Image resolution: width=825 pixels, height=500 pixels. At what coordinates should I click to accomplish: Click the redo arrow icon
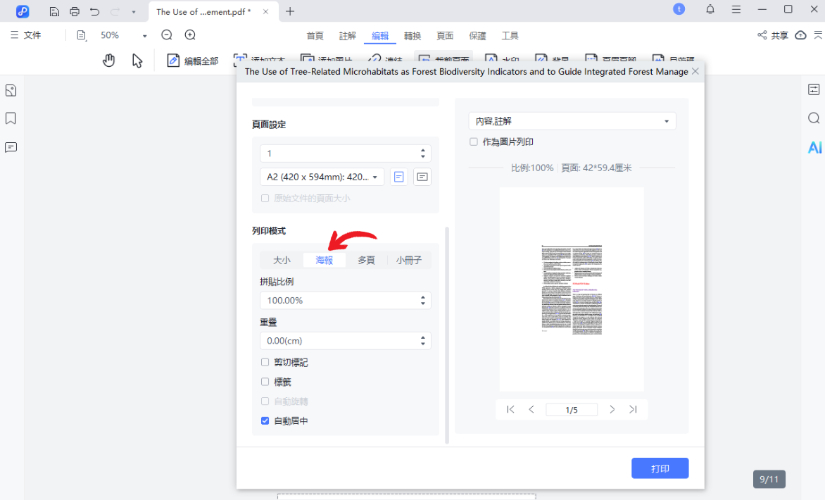click(x=115, y=11)
